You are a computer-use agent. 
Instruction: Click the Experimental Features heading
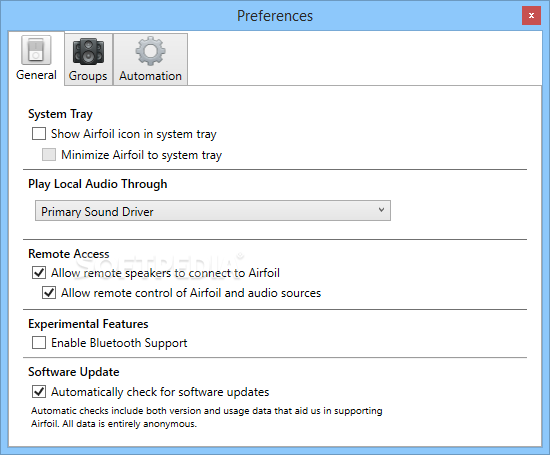[88, 324]
